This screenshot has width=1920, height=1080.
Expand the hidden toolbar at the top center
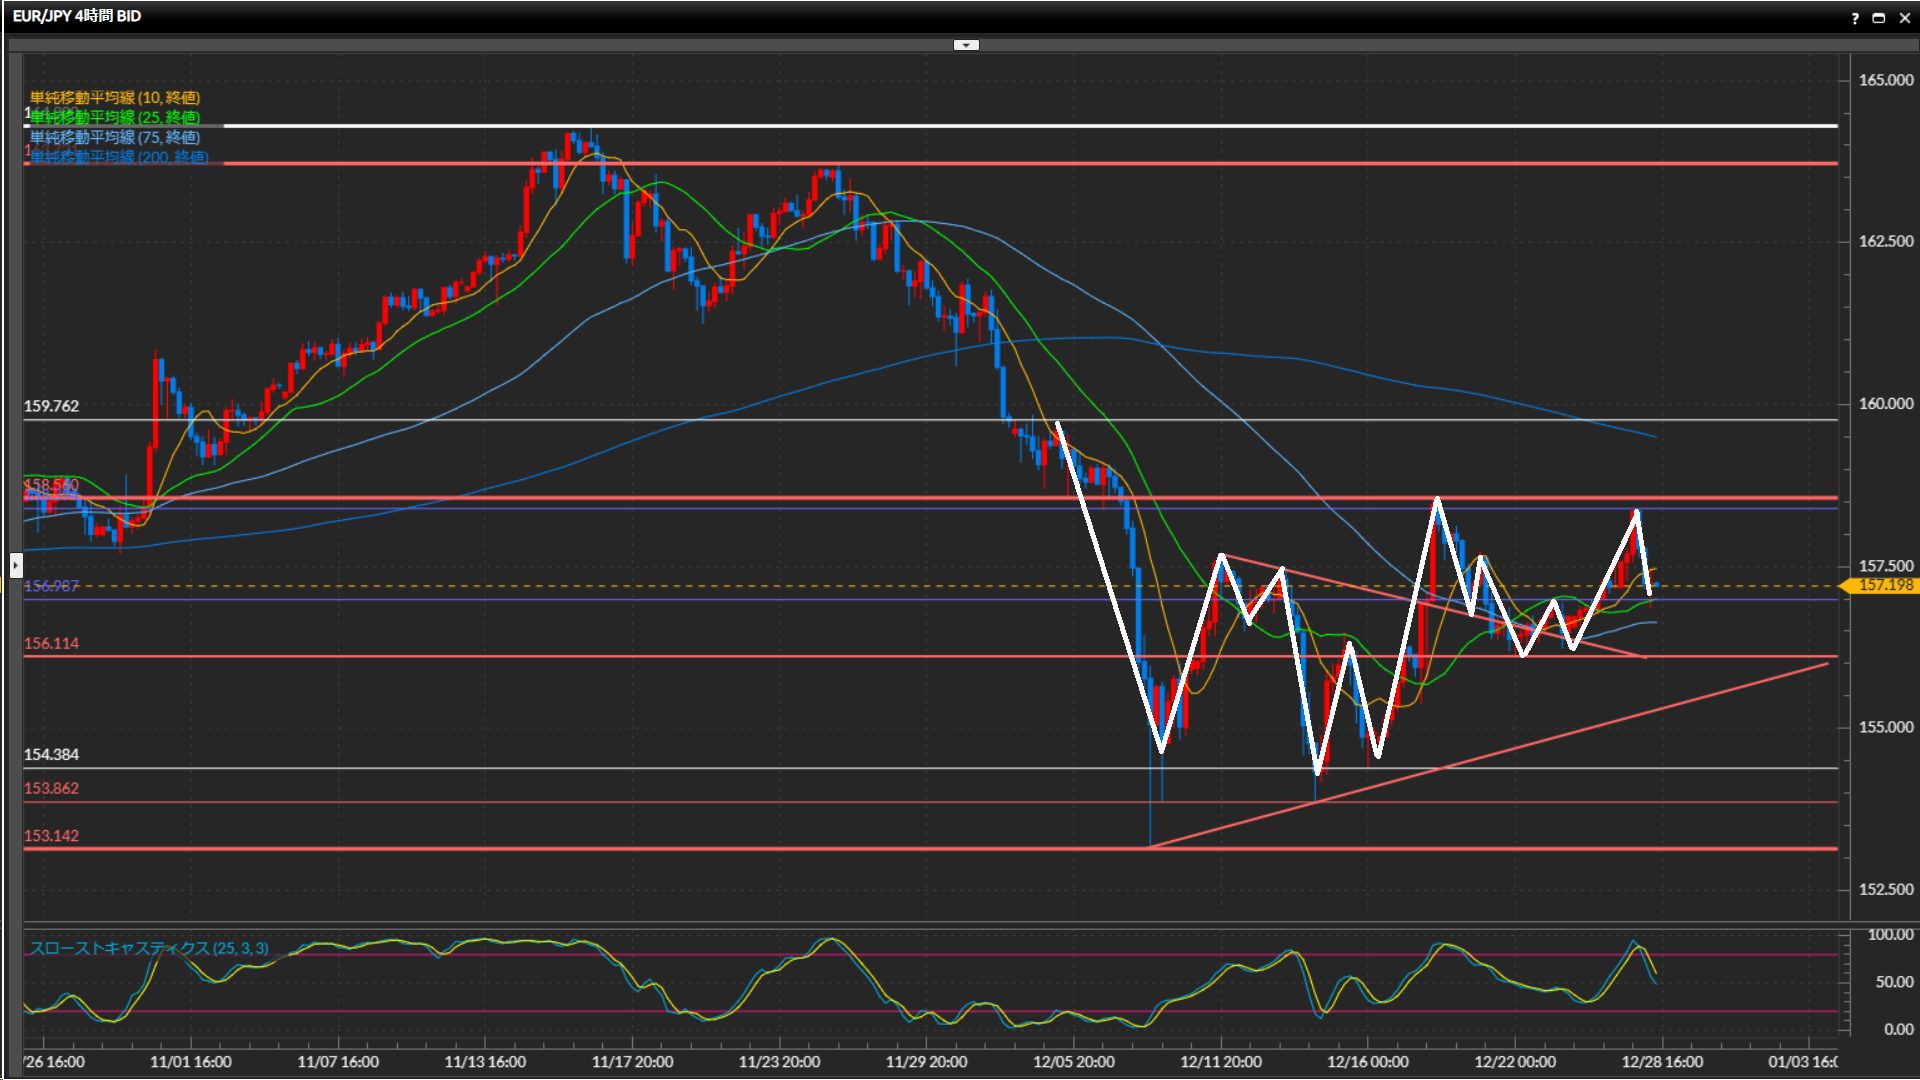(966, 45)
